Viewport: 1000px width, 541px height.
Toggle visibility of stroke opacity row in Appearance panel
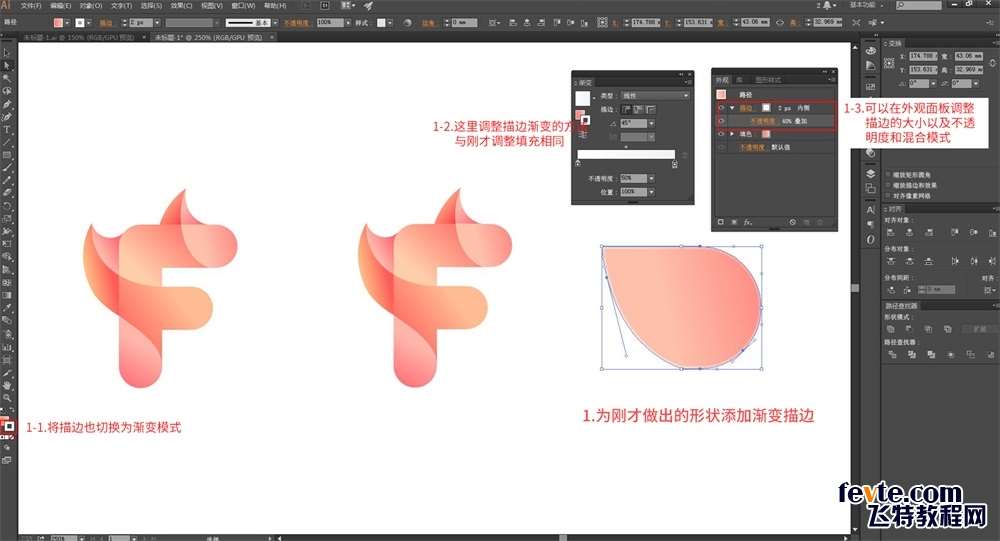pos(721,121)
